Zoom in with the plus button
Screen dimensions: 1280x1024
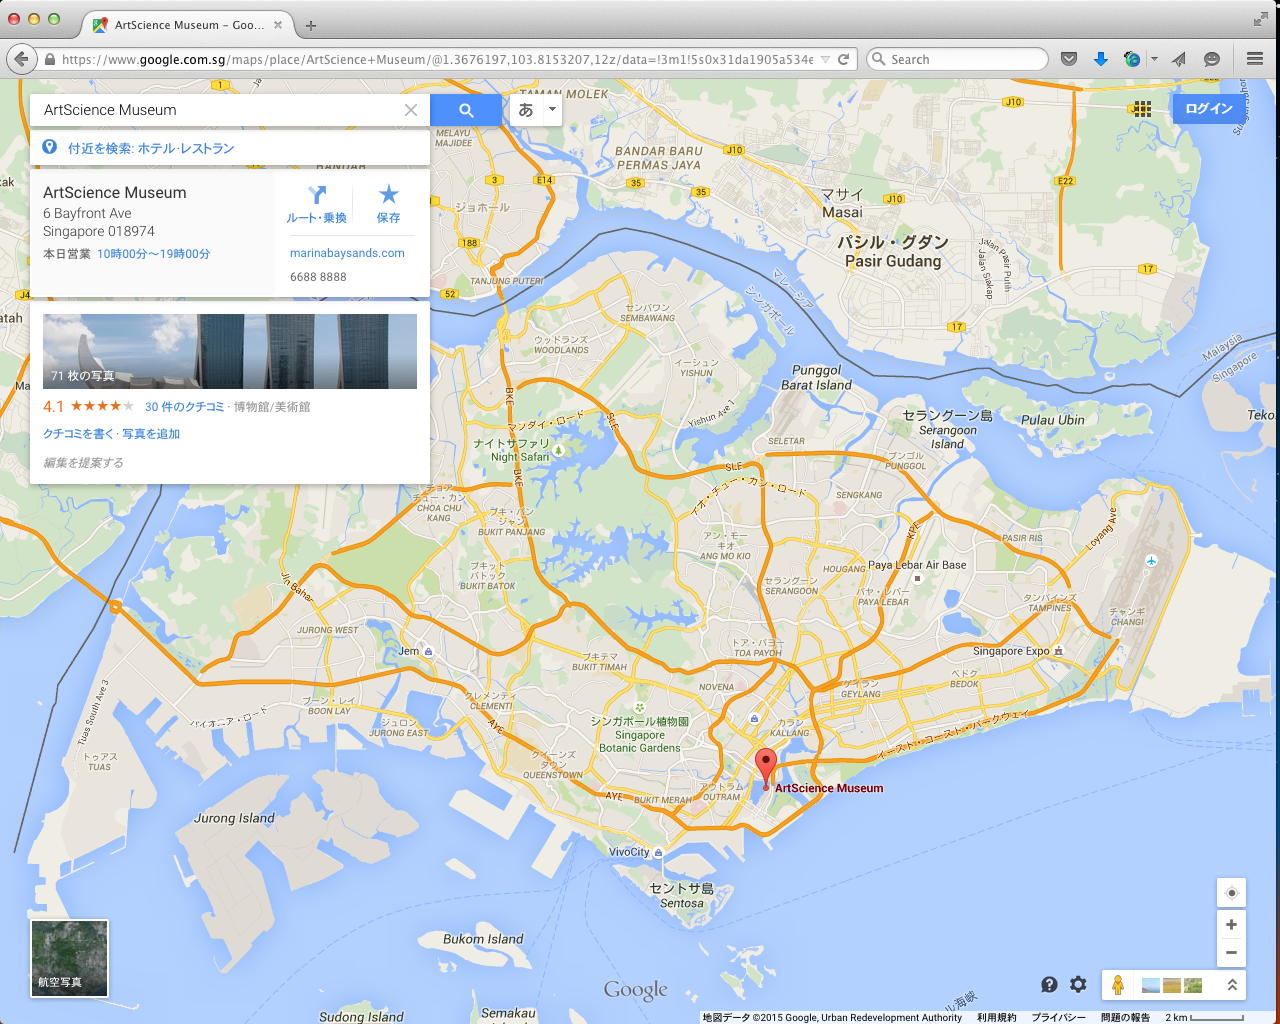[1231, 925]
